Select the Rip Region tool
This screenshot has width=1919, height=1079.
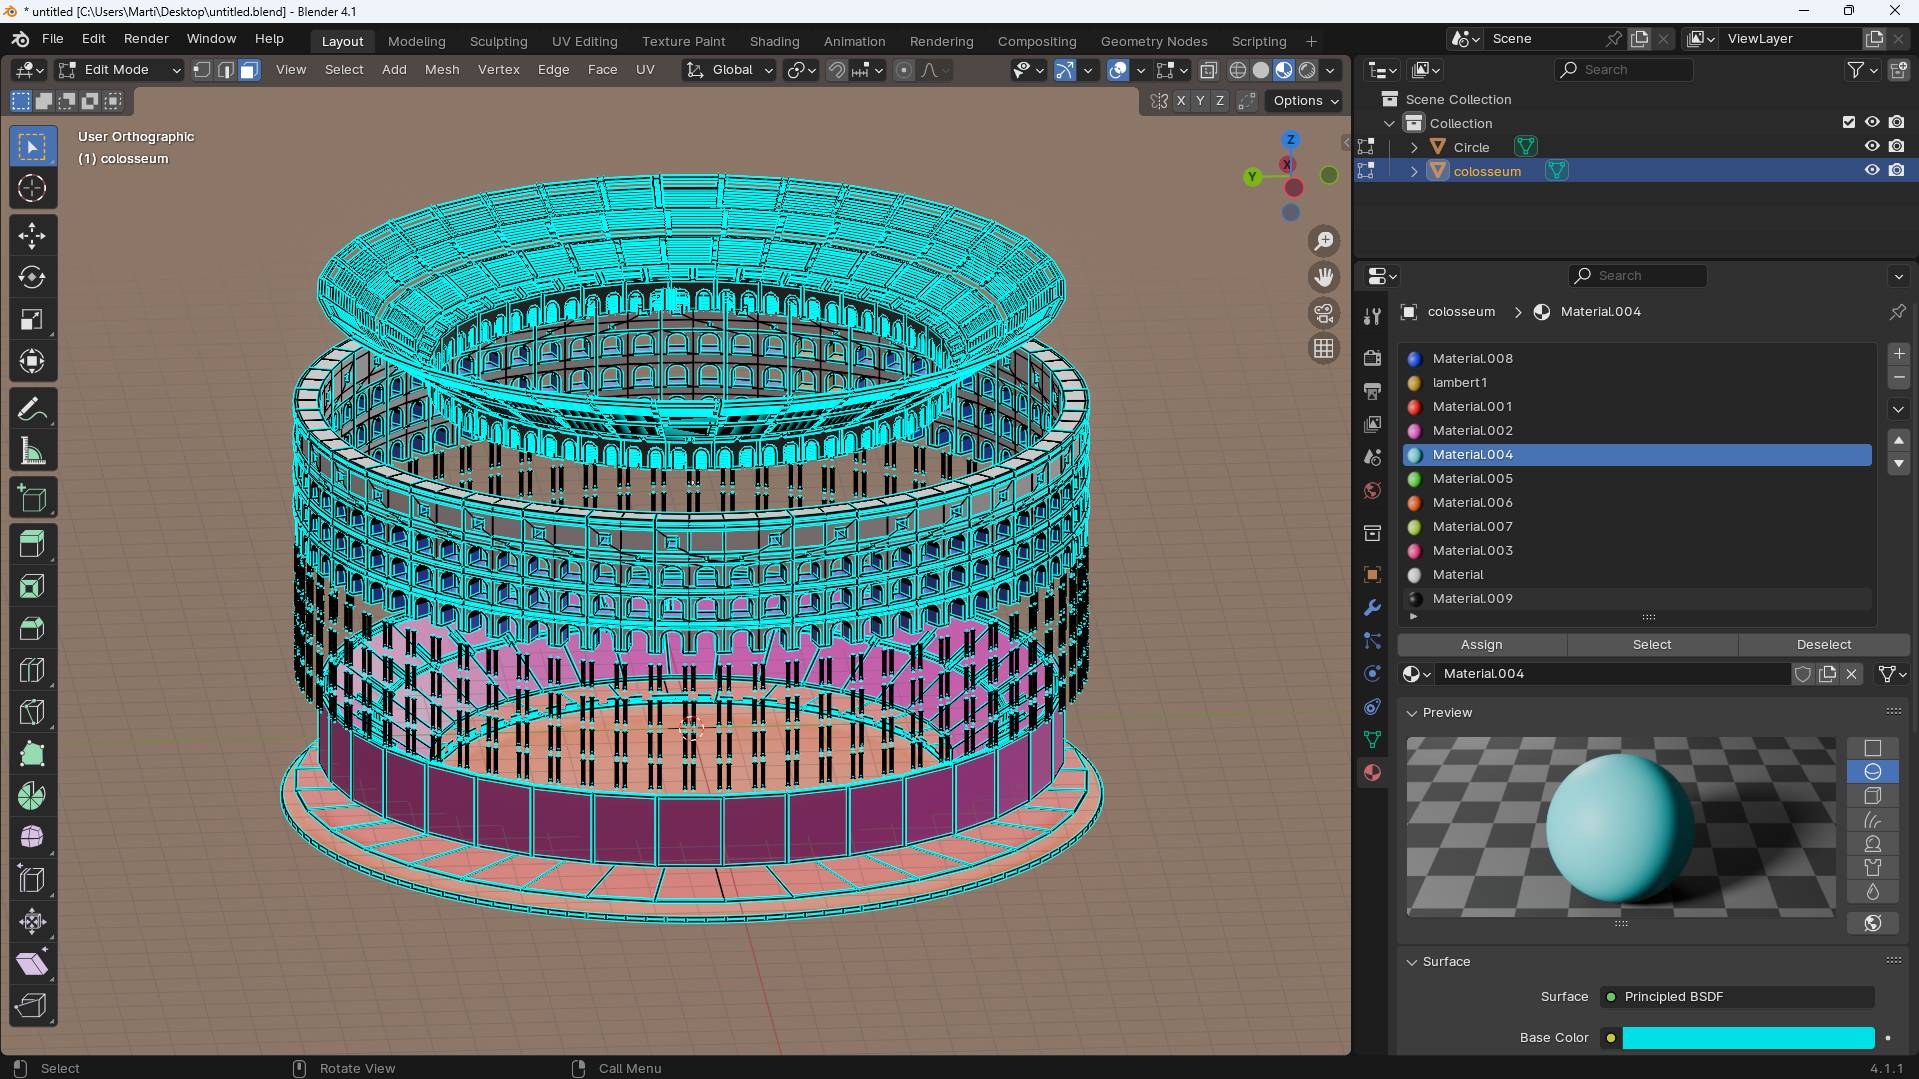(32, 1006)
